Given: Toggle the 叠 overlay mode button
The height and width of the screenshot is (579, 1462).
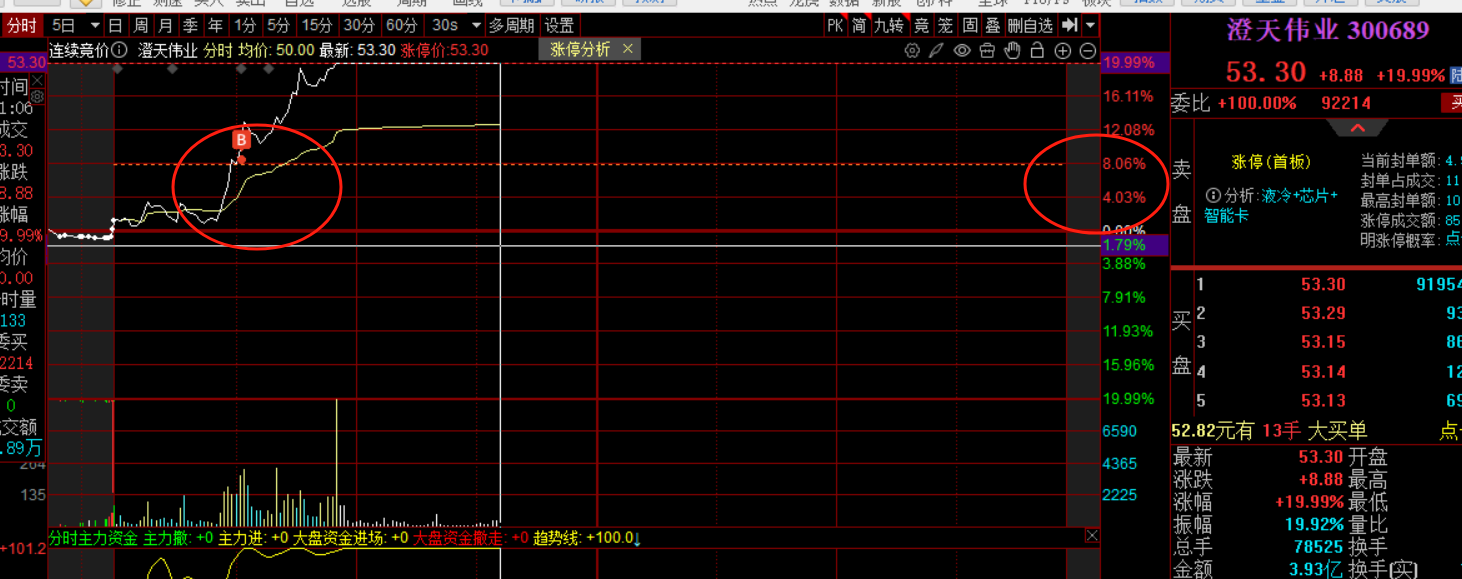Looking at the screenshot, I should tap(992, 25).
